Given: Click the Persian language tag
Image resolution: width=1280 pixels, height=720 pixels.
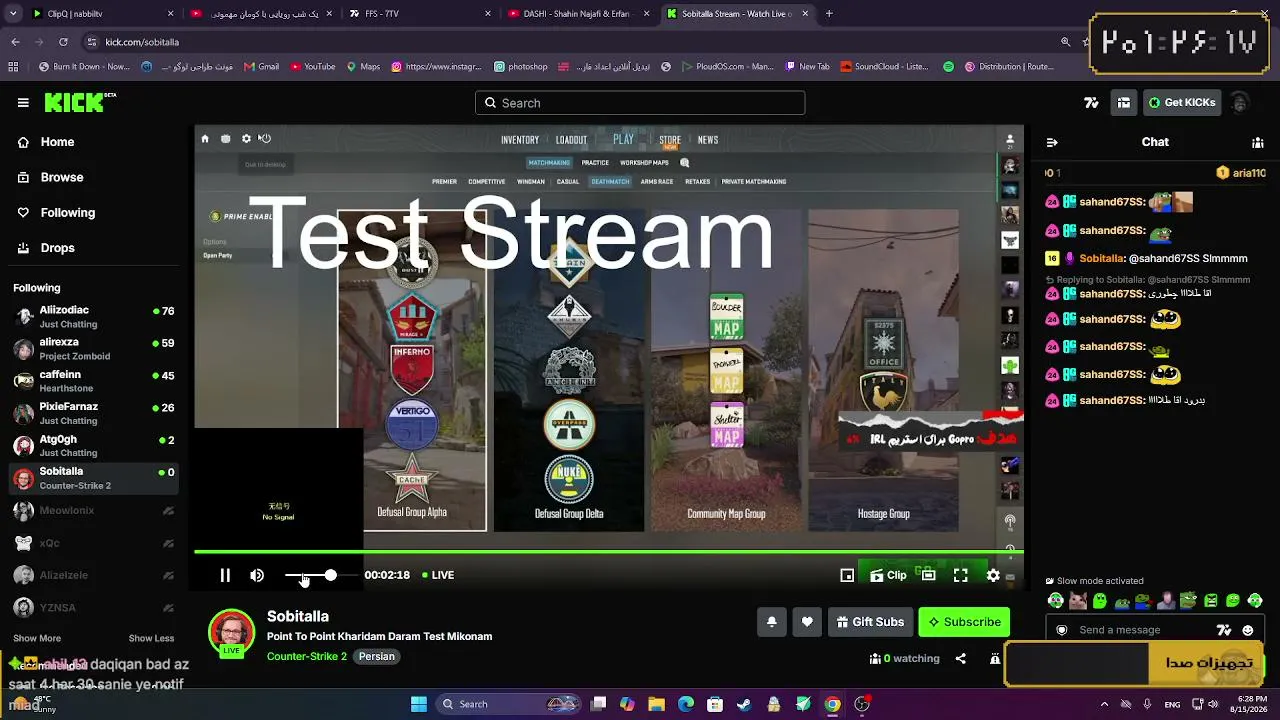Looking at the screenshot, I should [x=377, y=656].
